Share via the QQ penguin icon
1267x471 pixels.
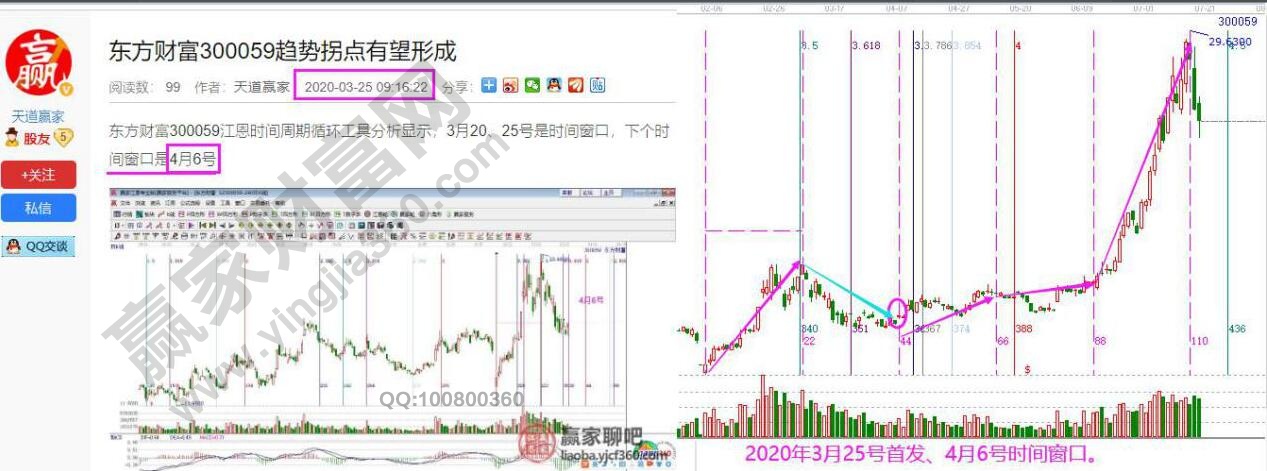(x=553, y=87)
